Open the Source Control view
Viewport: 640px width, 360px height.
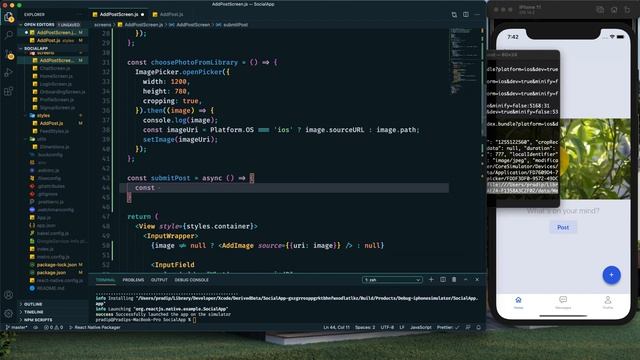[x=9, y=54]
